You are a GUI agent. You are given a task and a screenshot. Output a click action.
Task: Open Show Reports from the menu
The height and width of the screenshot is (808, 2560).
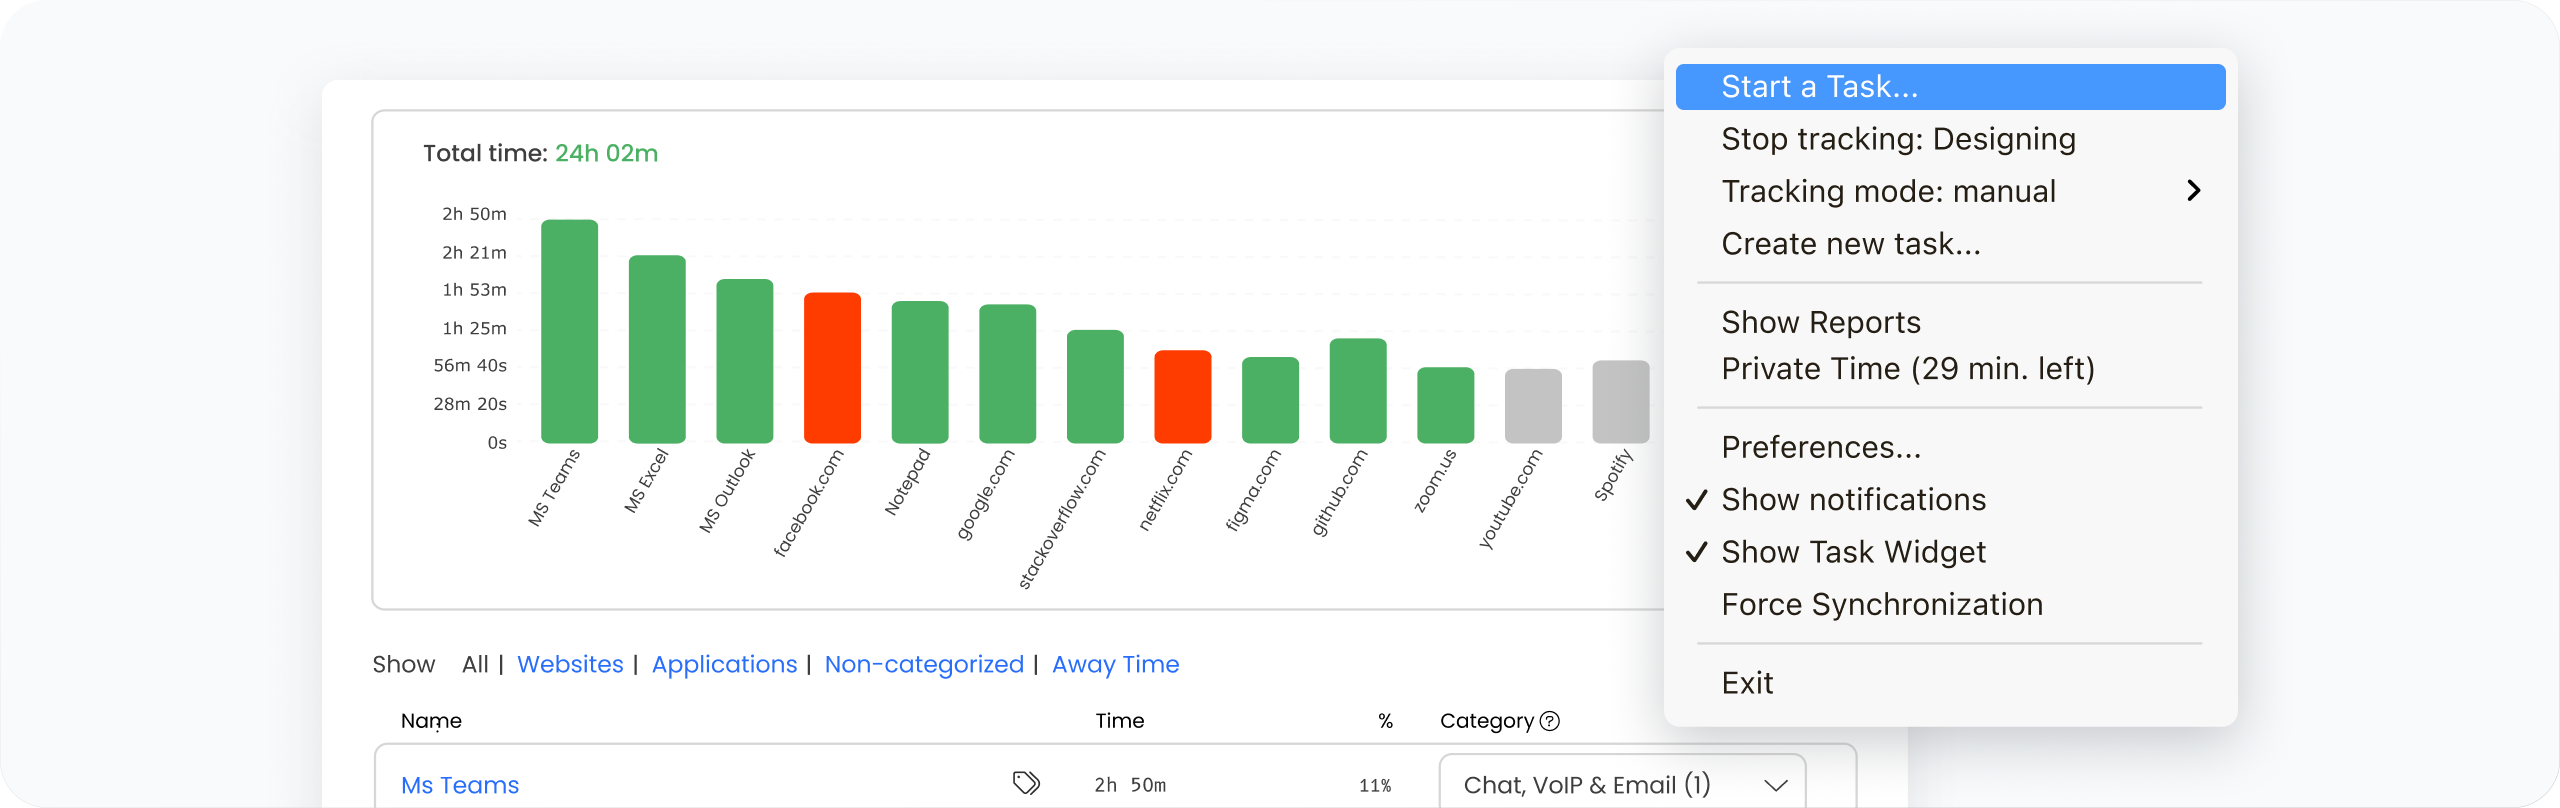pos(1820,322)
